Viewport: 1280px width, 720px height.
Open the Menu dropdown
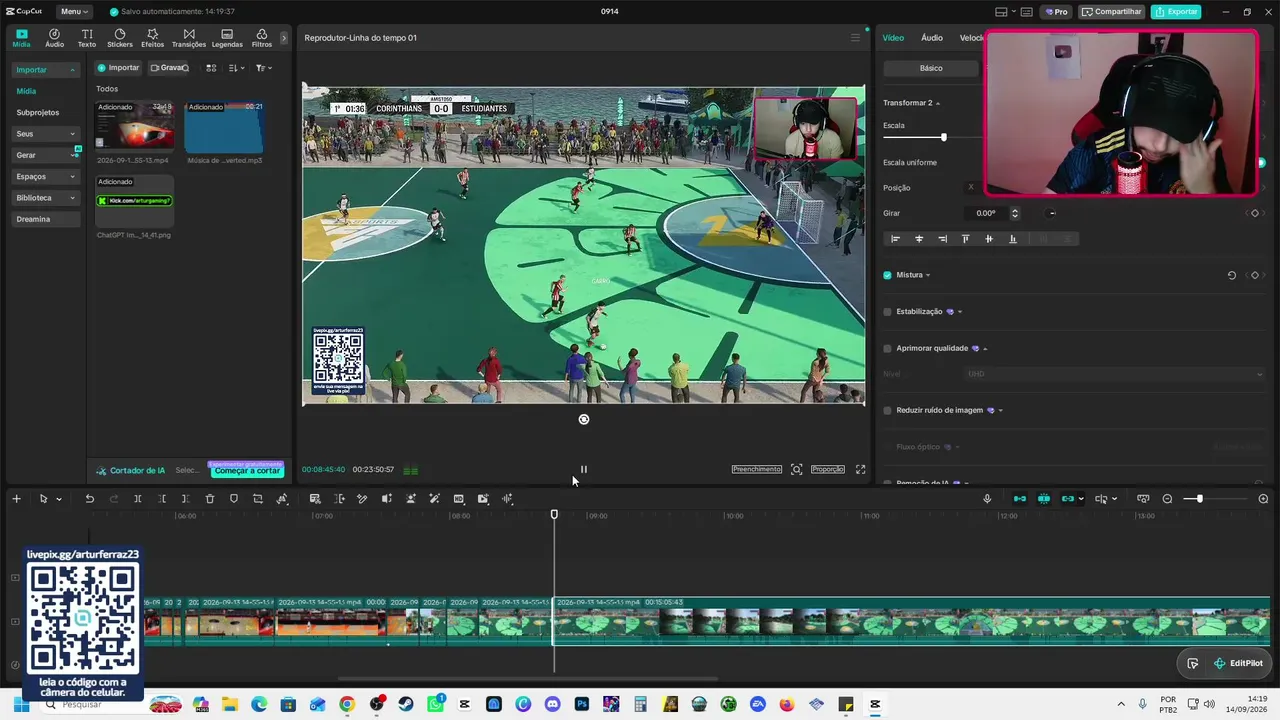(x=74, y=12)
